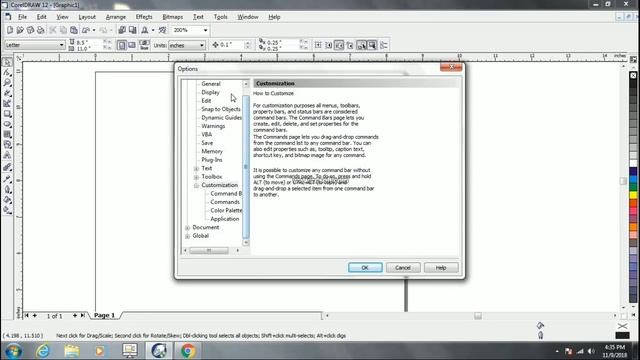This screenshot has width=640, height=360.
Task: Click the Print icon in toolbar
Action: click(x=40, y=30)
